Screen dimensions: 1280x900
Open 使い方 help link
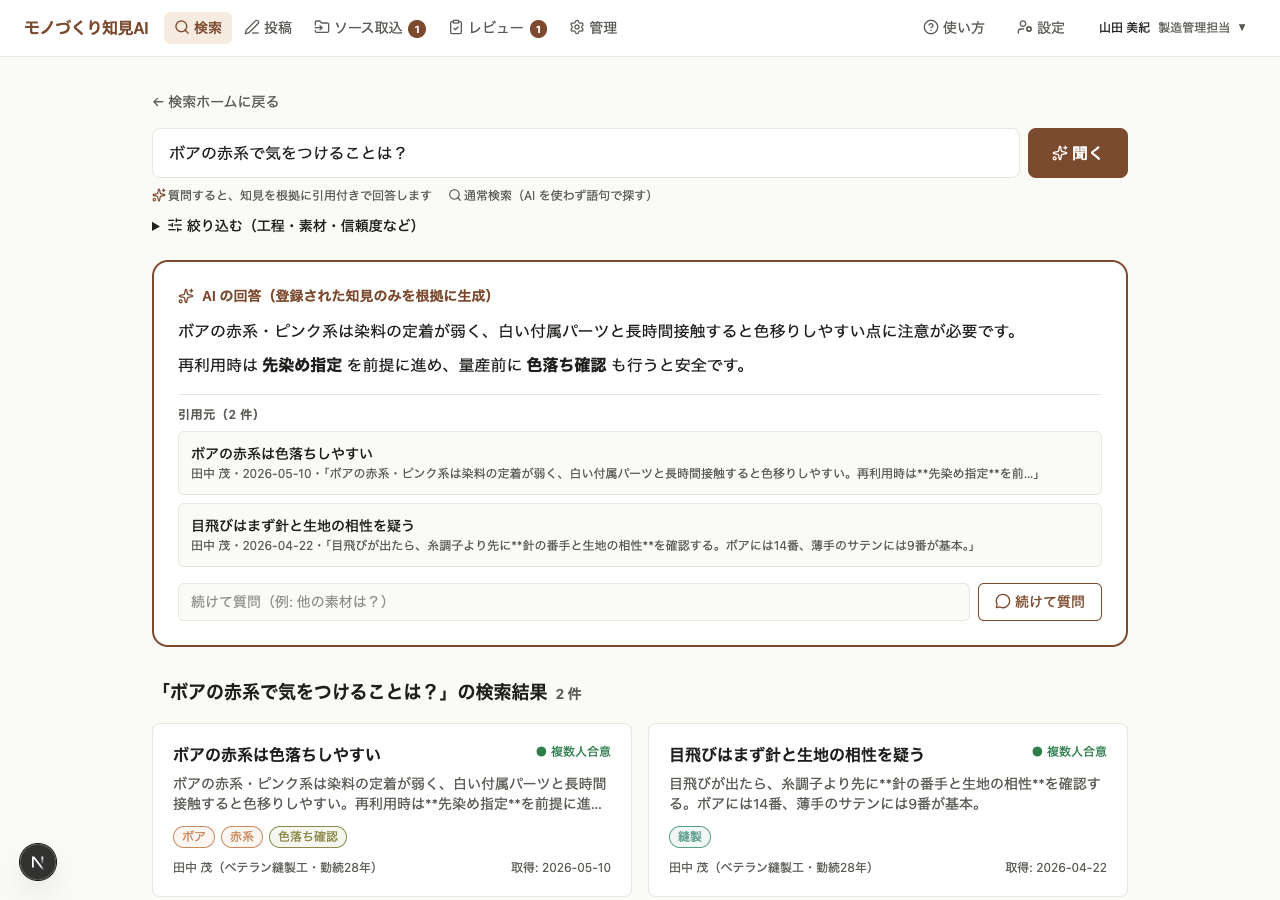(x=954, y=28)
